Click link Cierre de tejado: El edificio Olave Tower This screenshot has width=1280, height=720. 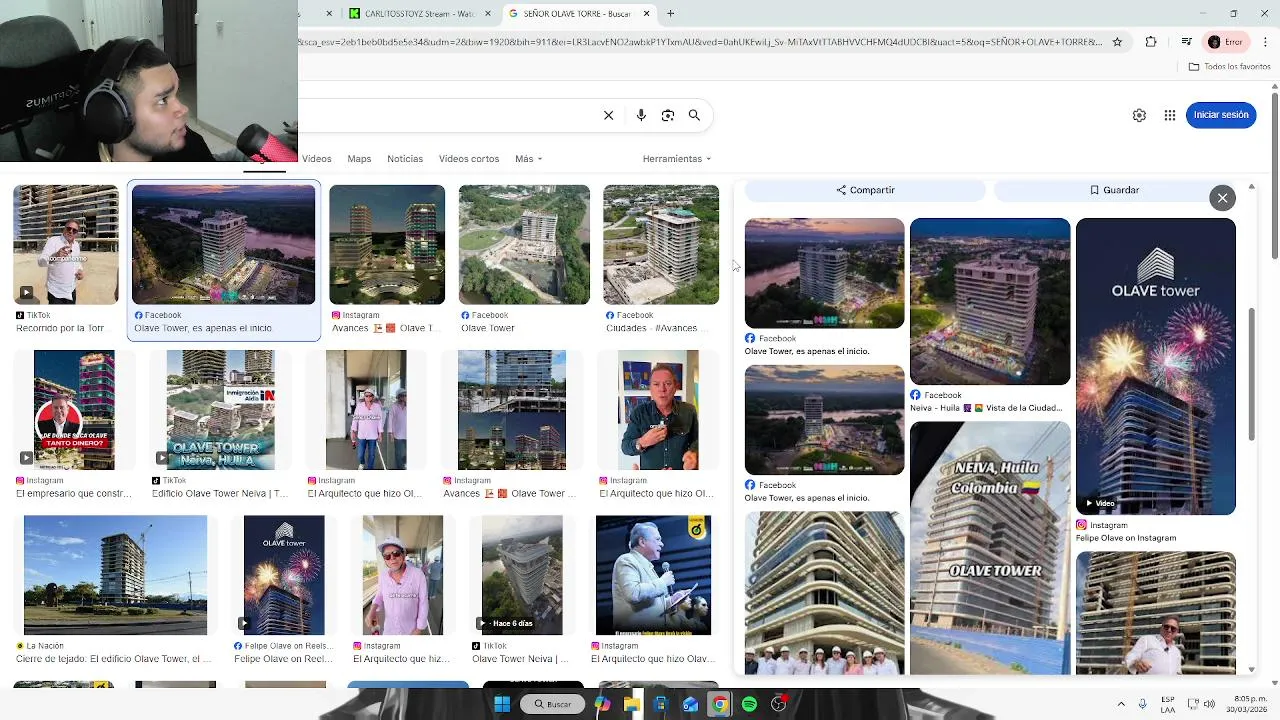point(114,659)
